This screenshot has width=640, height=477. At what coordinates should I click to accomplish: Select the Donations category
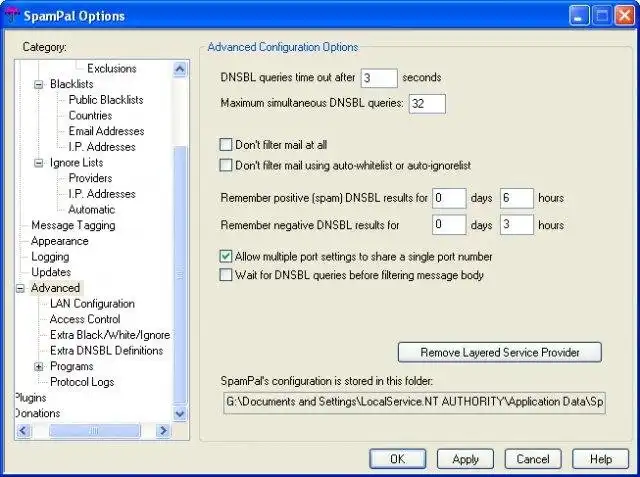(38, 413)
